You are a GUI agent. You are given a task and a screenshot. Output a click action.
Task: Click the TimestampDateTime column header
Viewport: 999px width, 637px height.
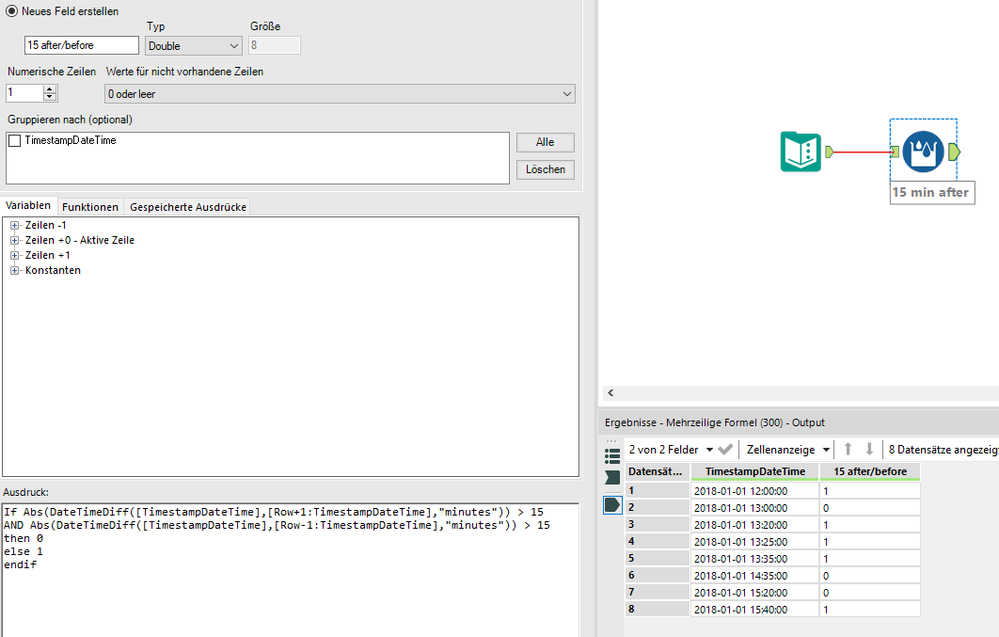tap(755, 471)
